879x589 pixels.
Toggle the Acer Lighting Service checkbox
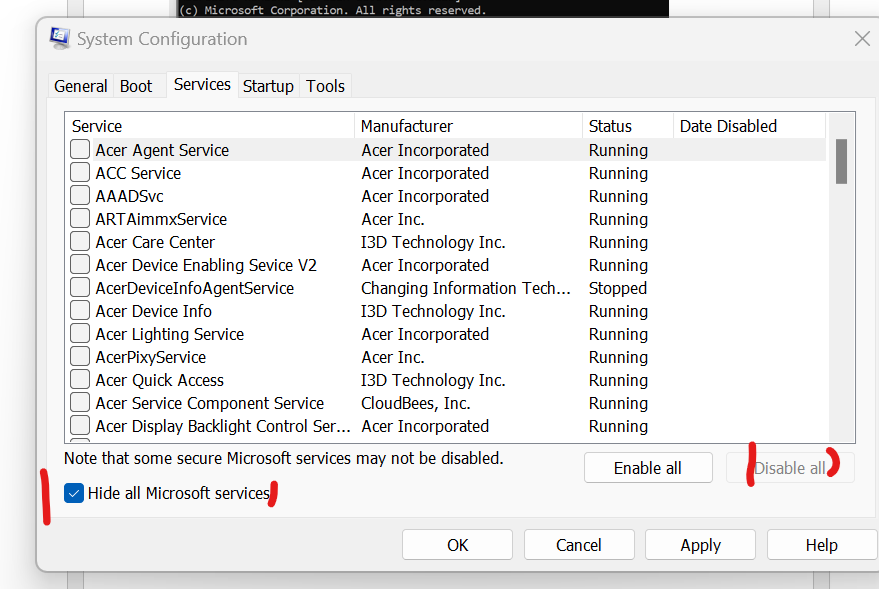[x=80, y=334]
